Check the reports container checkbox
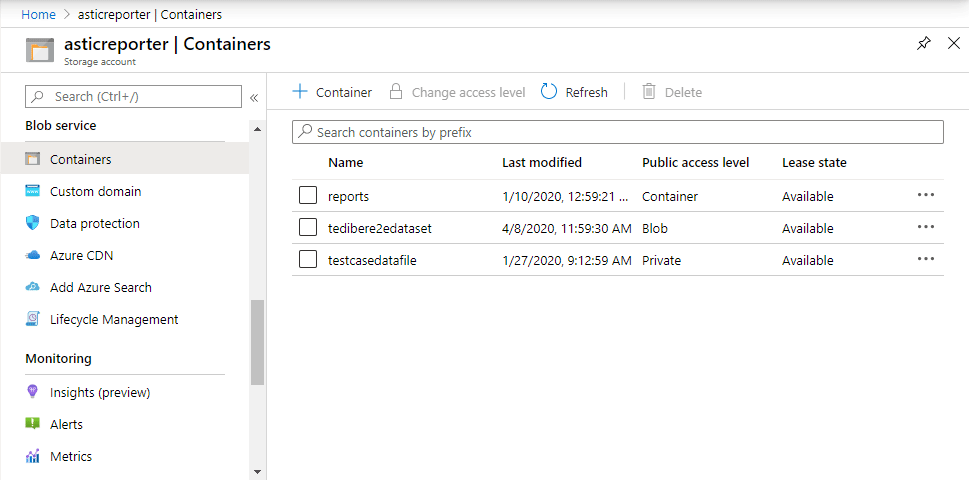Viewport: 969px width, 480px height. (308, 196)
